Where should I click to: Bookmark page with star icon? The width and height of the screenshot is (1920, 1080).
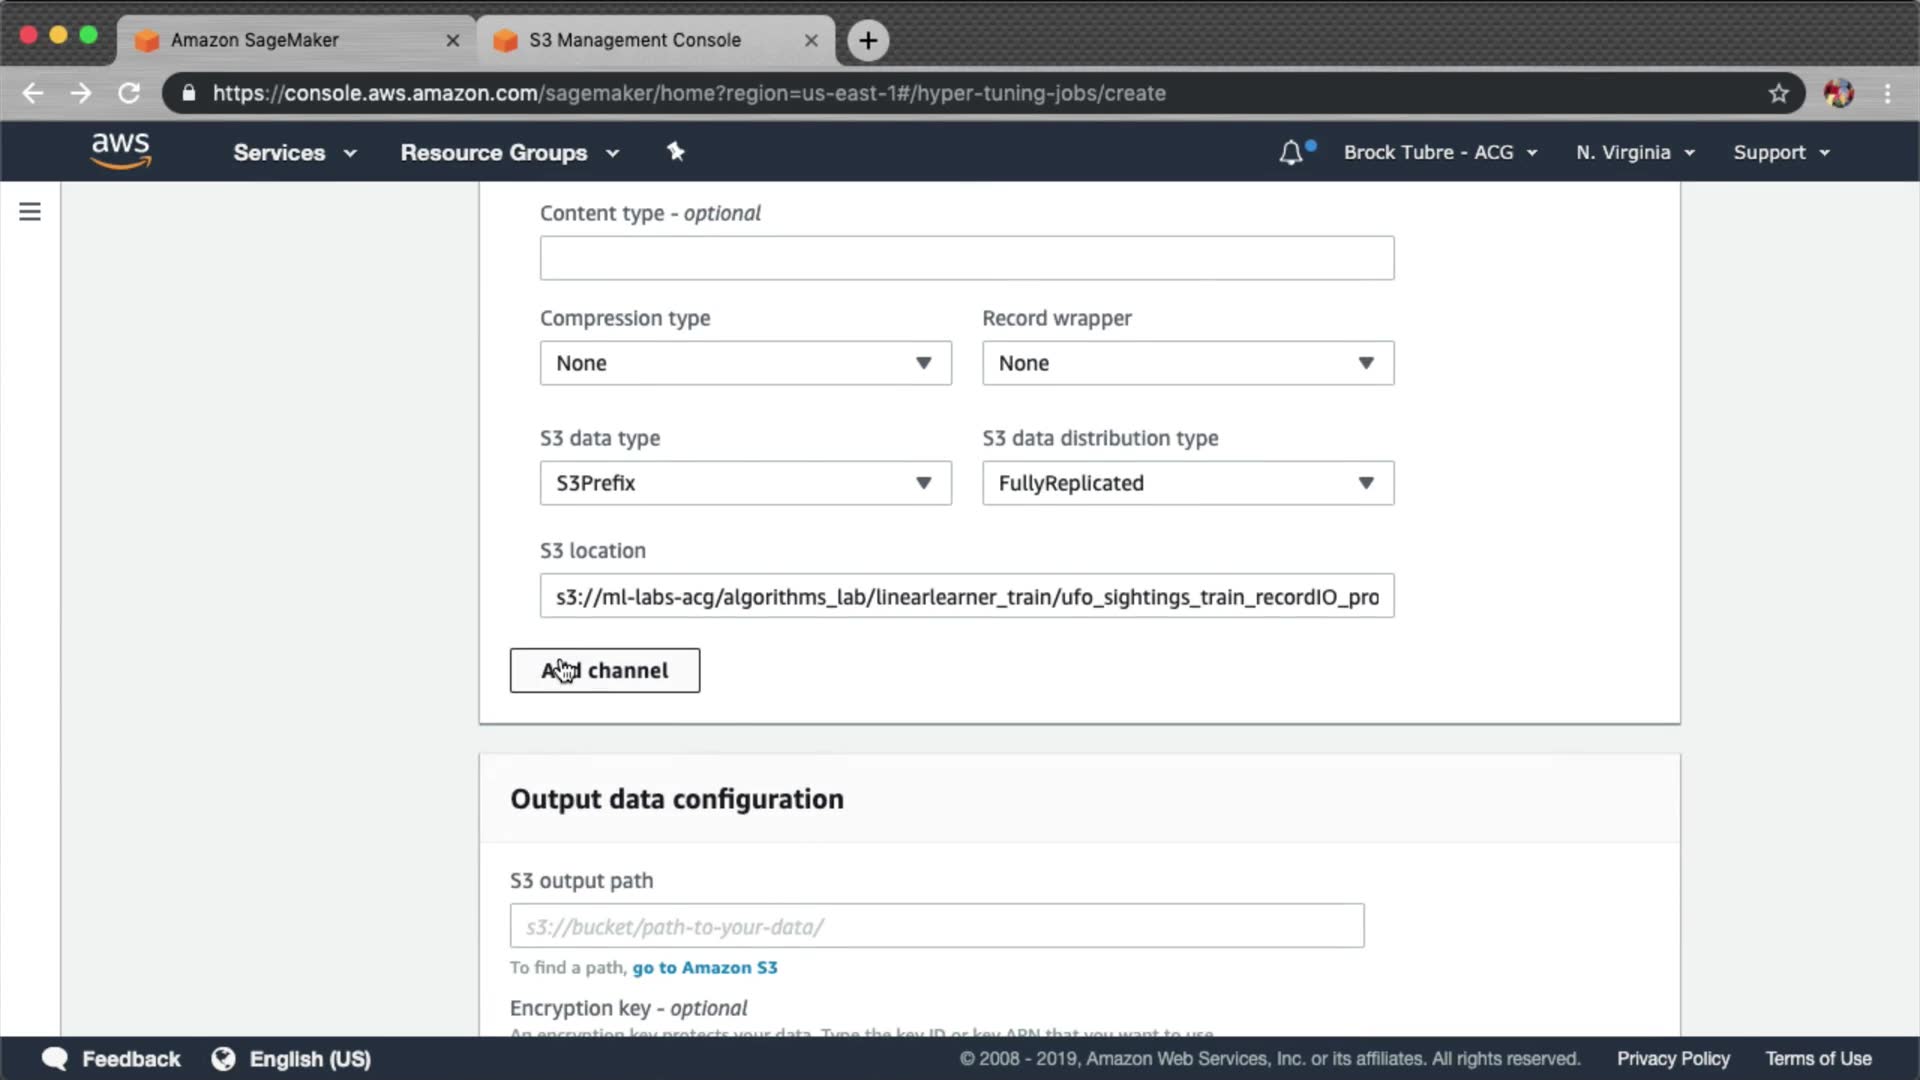coord(1778,93)
